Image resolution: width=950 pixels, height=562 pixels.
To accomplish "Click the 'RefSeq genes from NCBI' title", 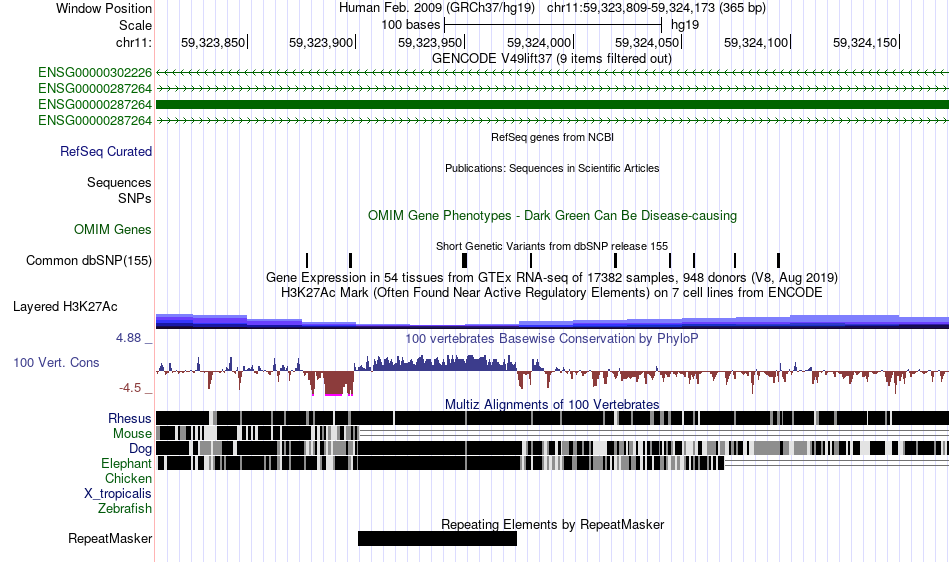I will pos(553,137).
